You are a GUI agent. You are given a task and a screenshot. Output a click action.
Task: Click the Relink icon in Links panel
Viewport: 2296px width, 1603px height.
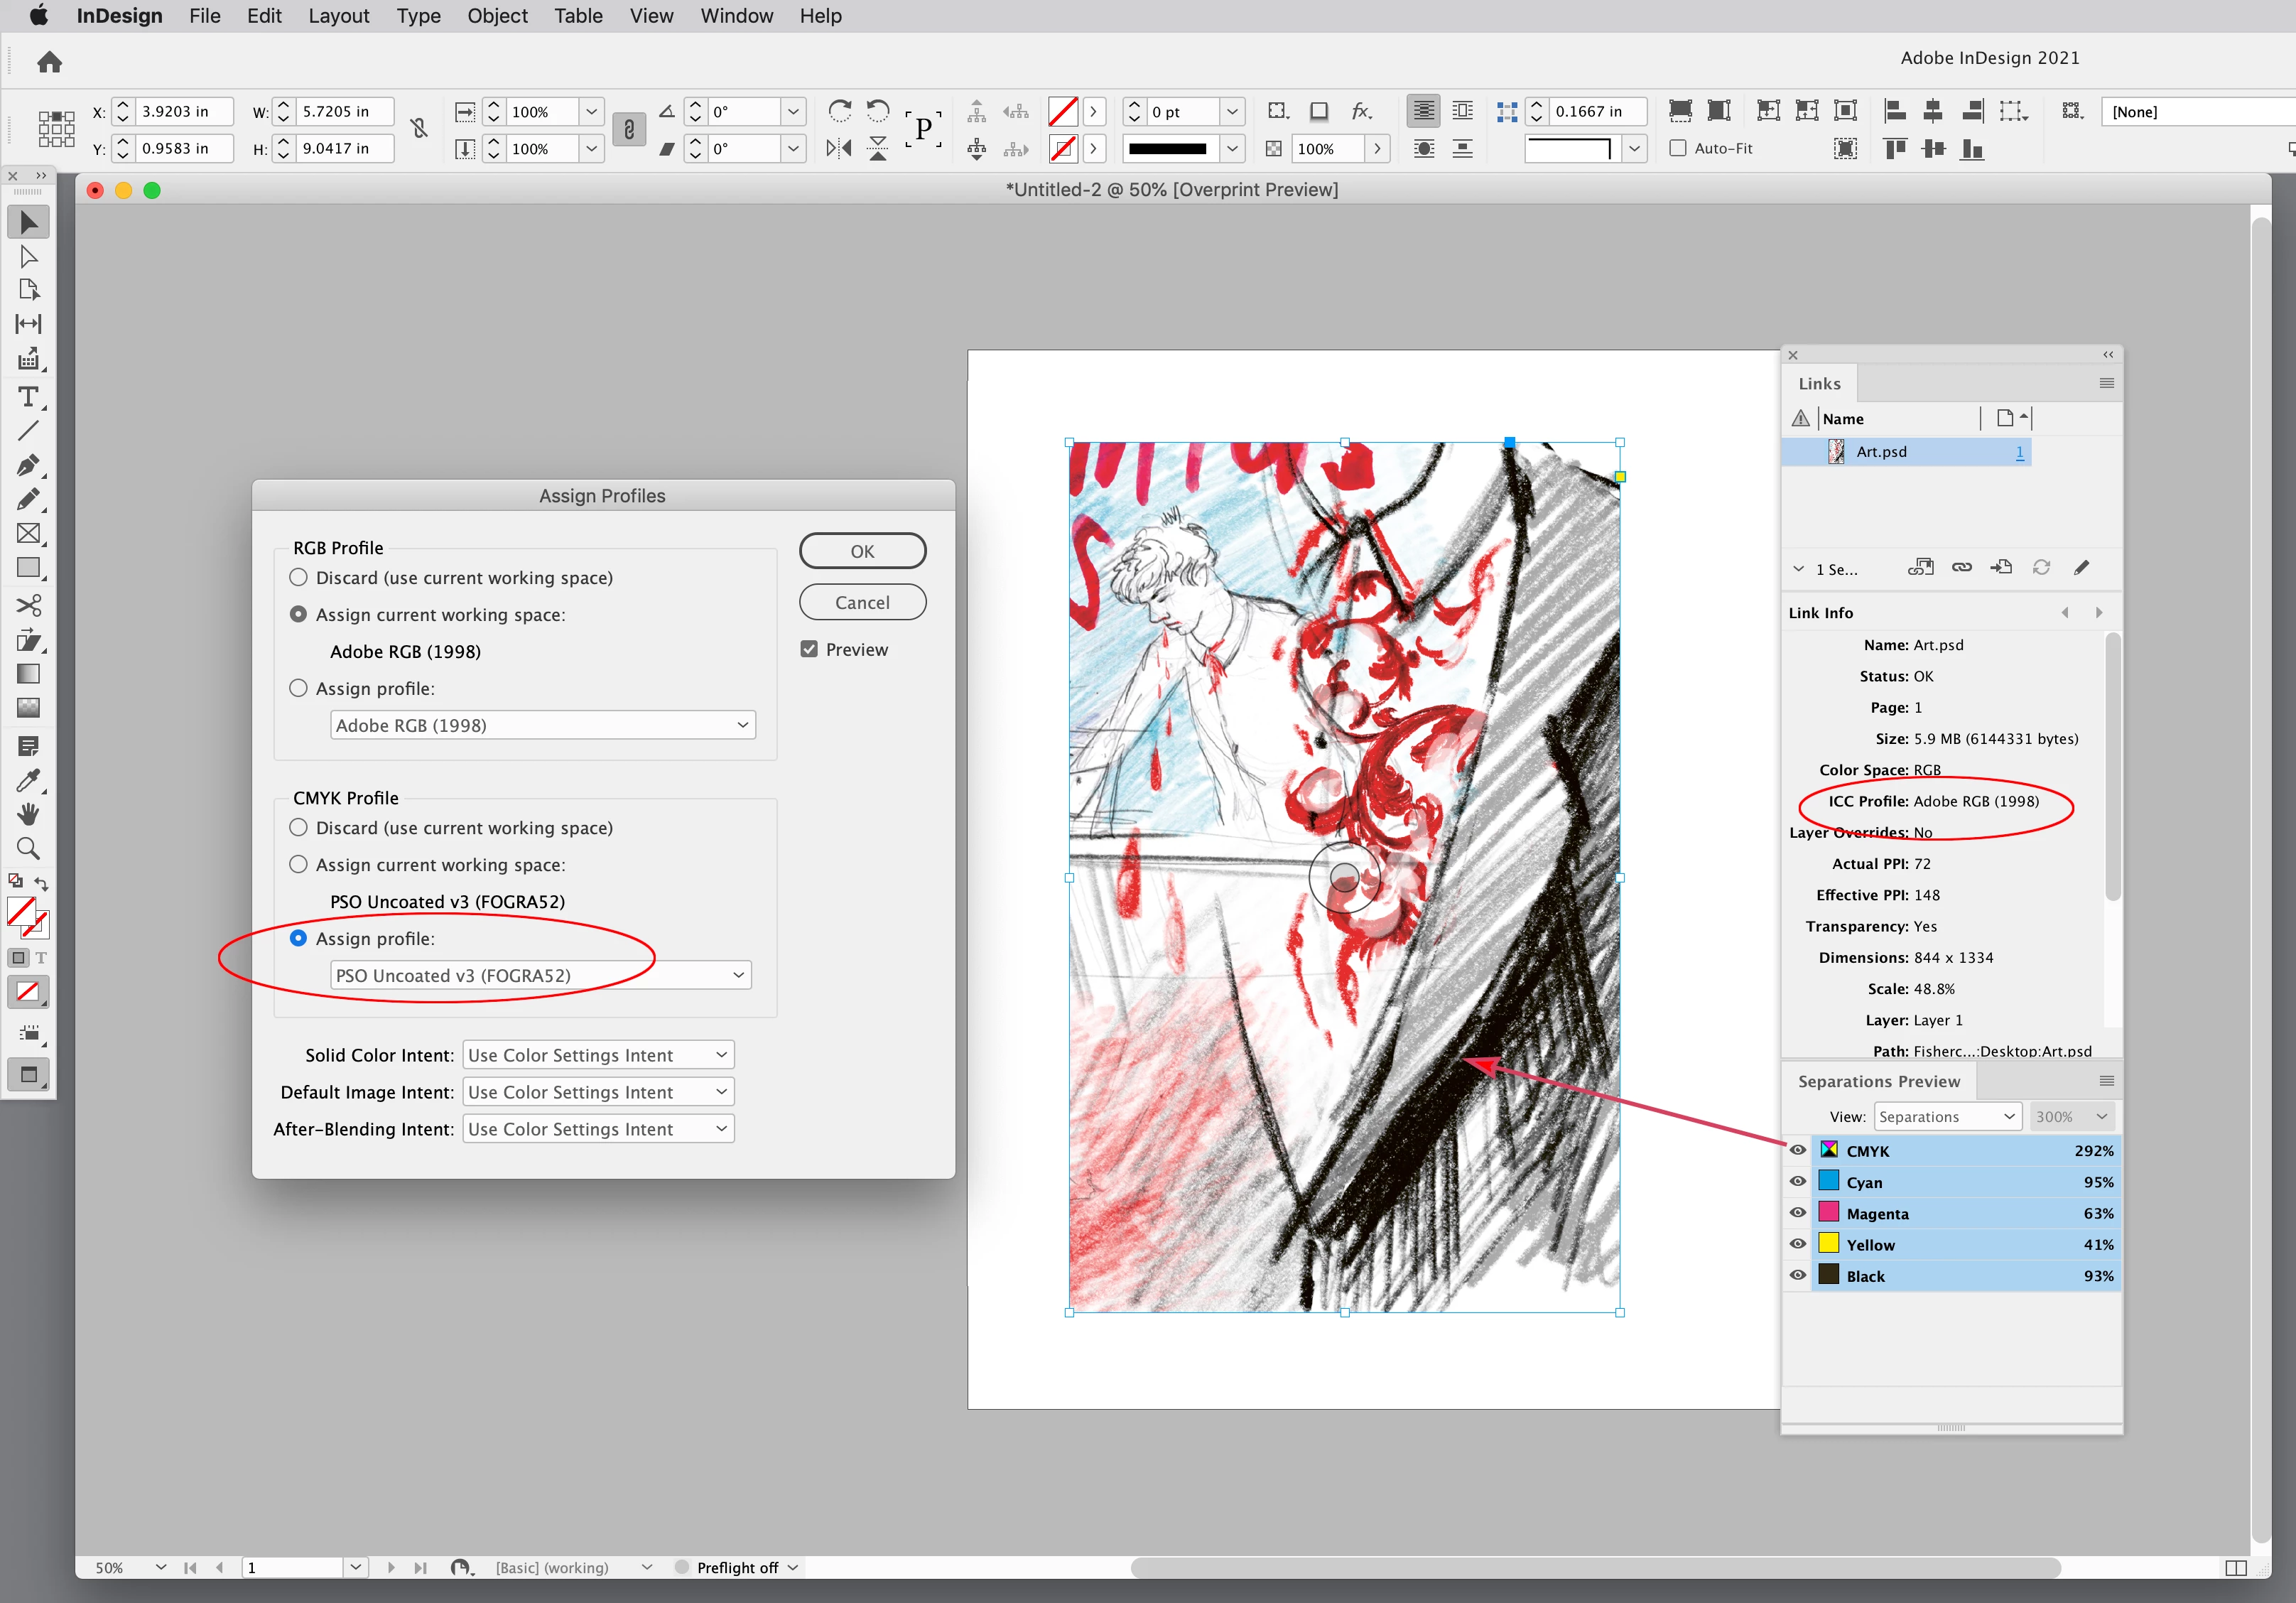(x=1961, y=568)
